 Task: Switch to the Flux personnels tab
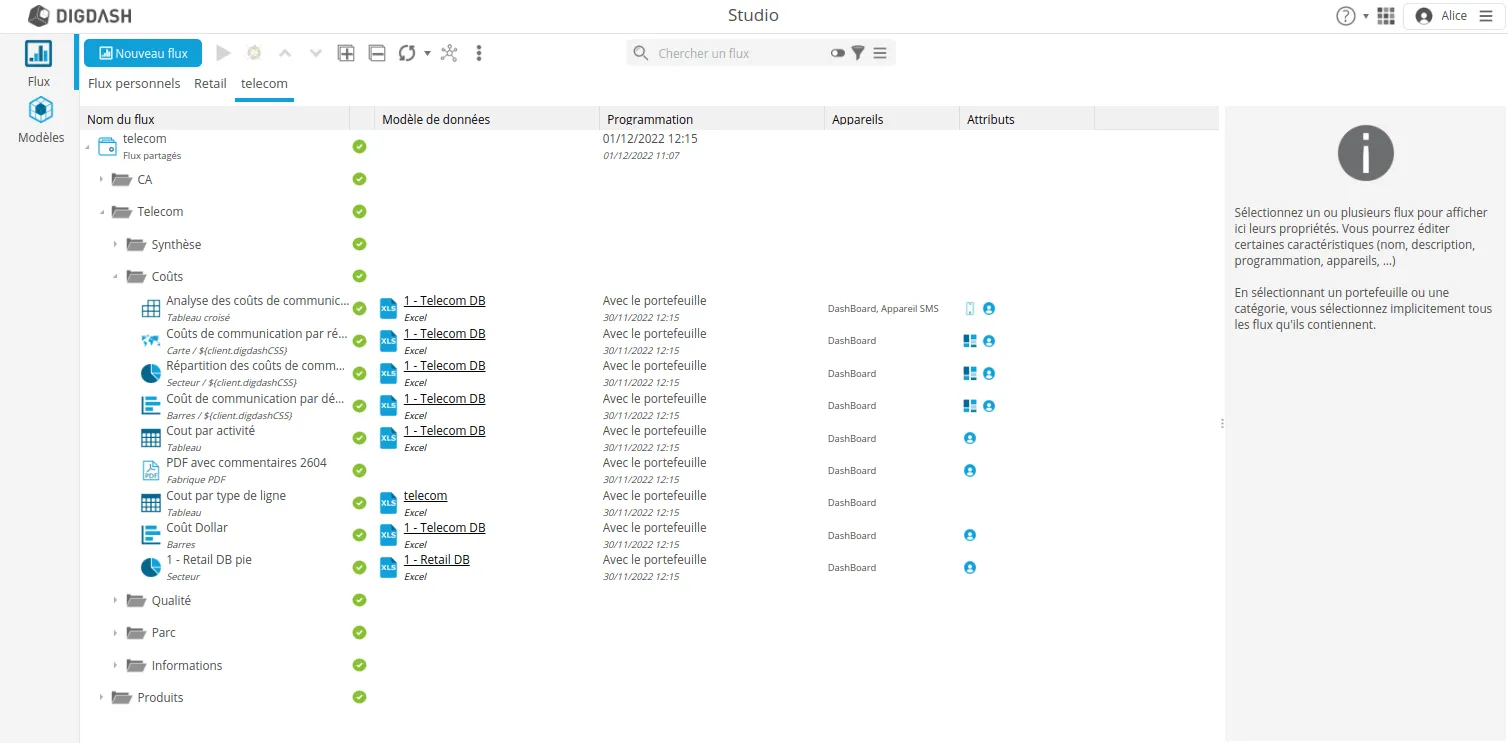coord(134,83)
